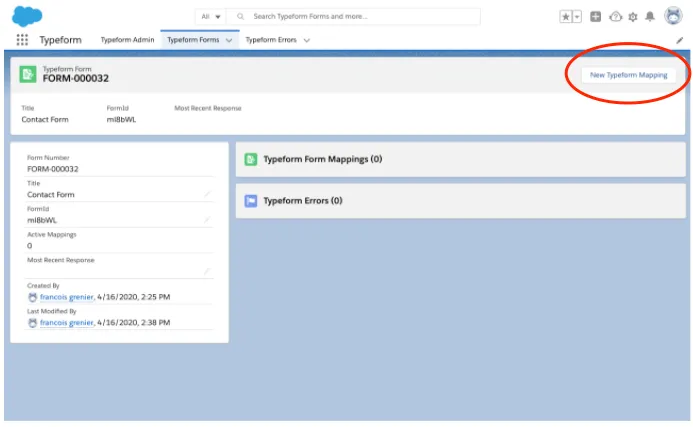Open the All search scope dropdown
The height and width of the screenshot is (427, 693).
pos(210,16)
